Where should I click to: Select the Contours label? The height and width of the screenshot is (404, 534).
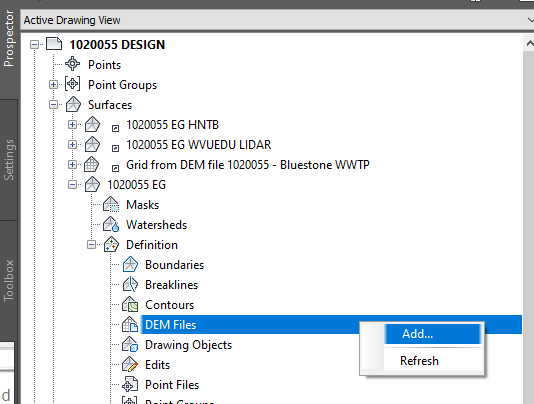coord(169,305)
